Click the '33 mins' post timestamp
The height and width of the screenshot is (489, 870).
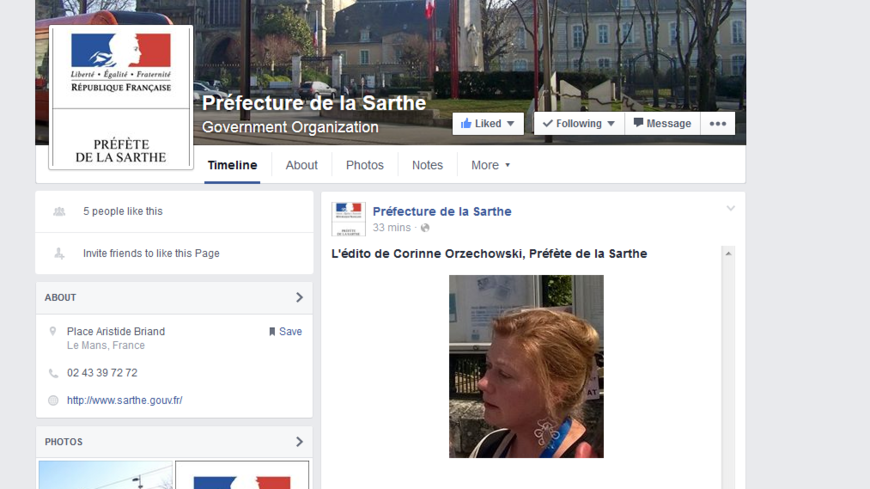pos(391,228)
